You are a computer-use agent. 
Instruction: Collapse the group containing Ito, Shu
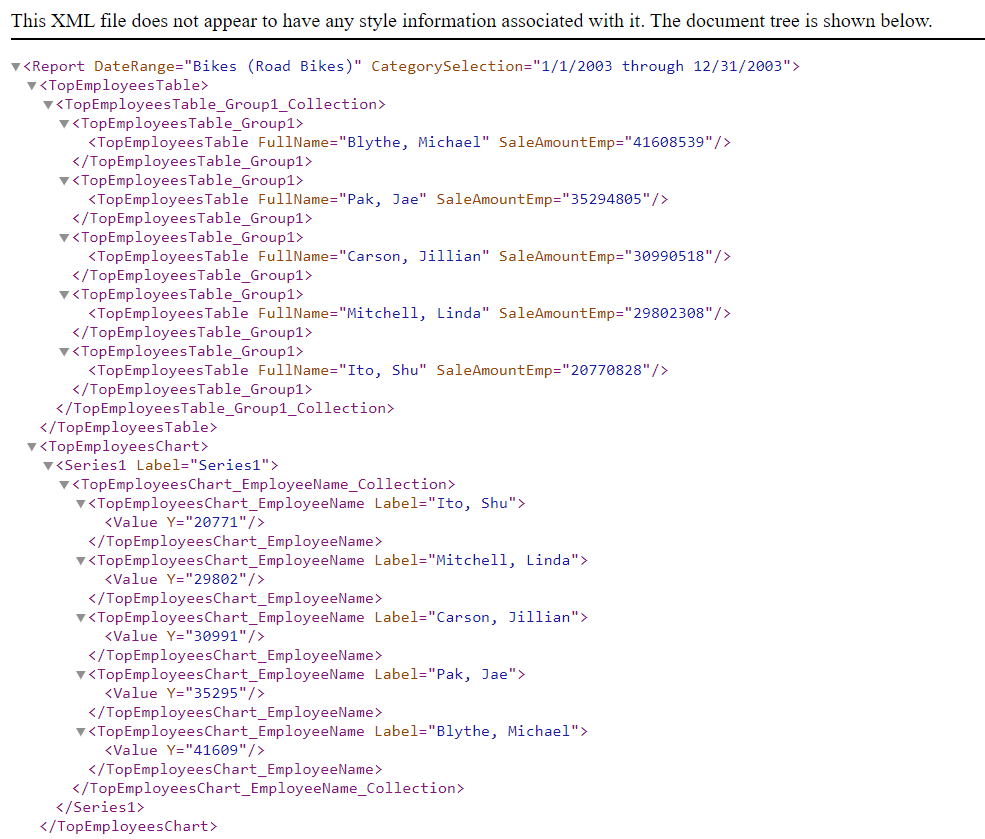(x=63, y=351)
